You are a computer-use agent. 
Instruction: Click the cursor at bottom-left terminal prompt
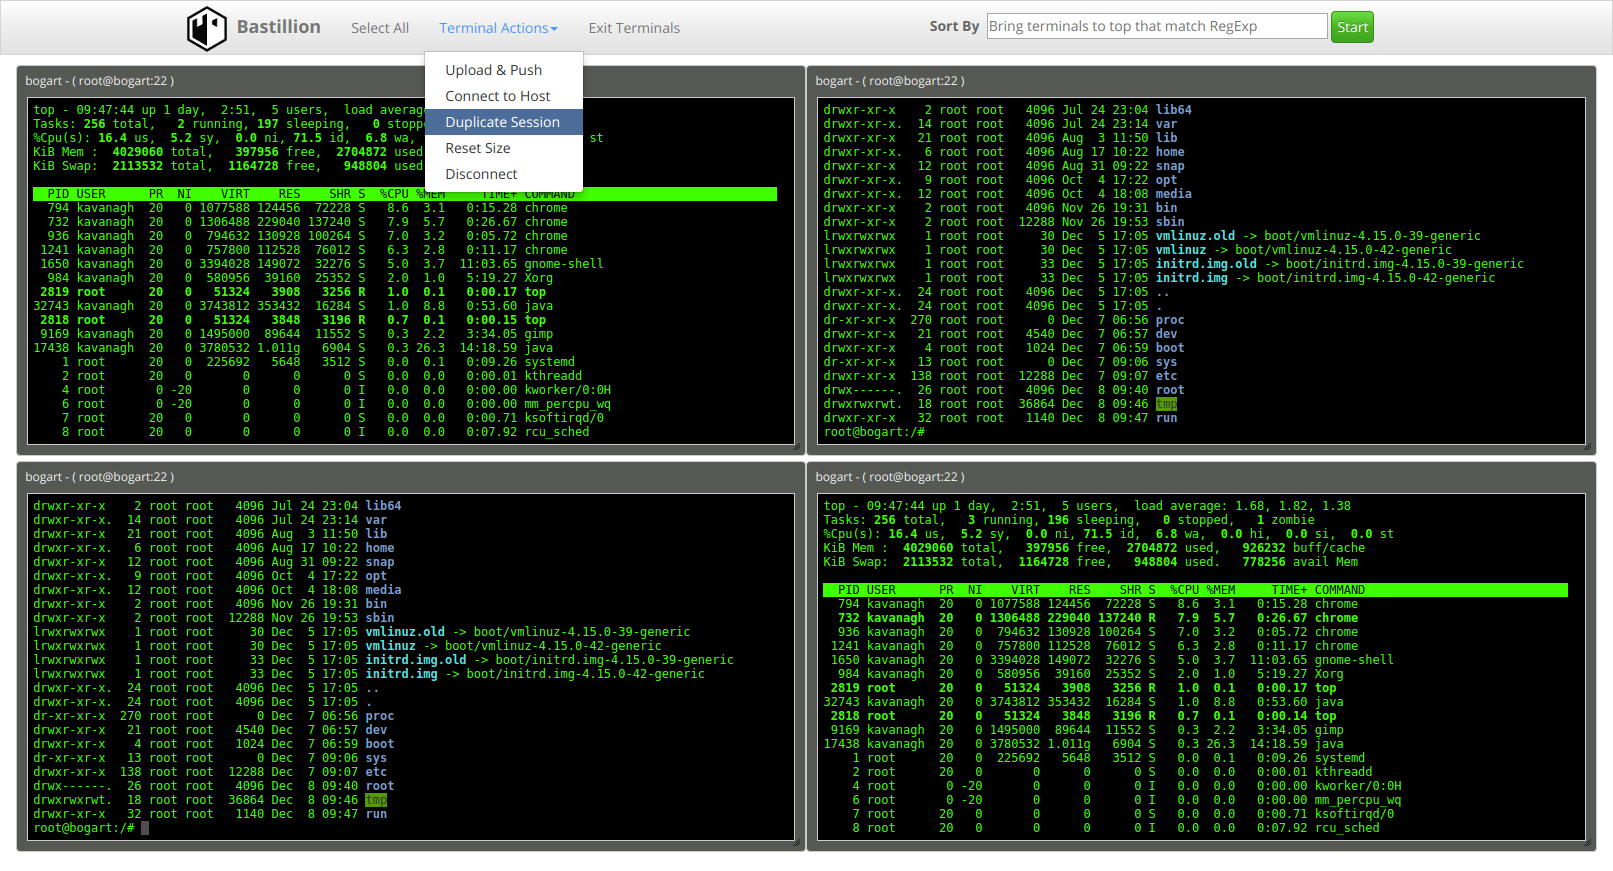[145, 828]
